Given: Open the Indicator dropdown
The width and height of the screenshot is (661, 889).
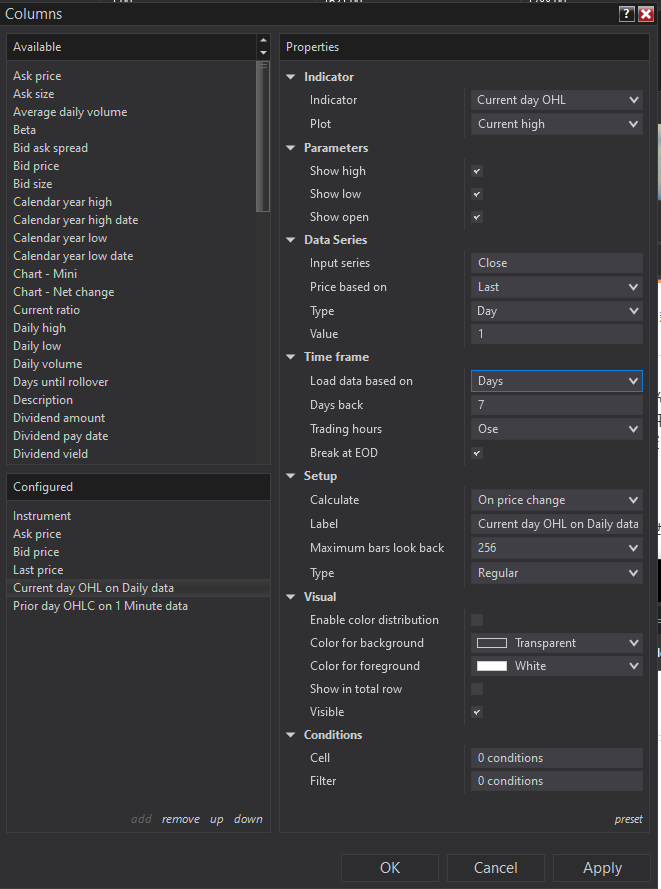Looking at the screenshot, I should 557,100.
